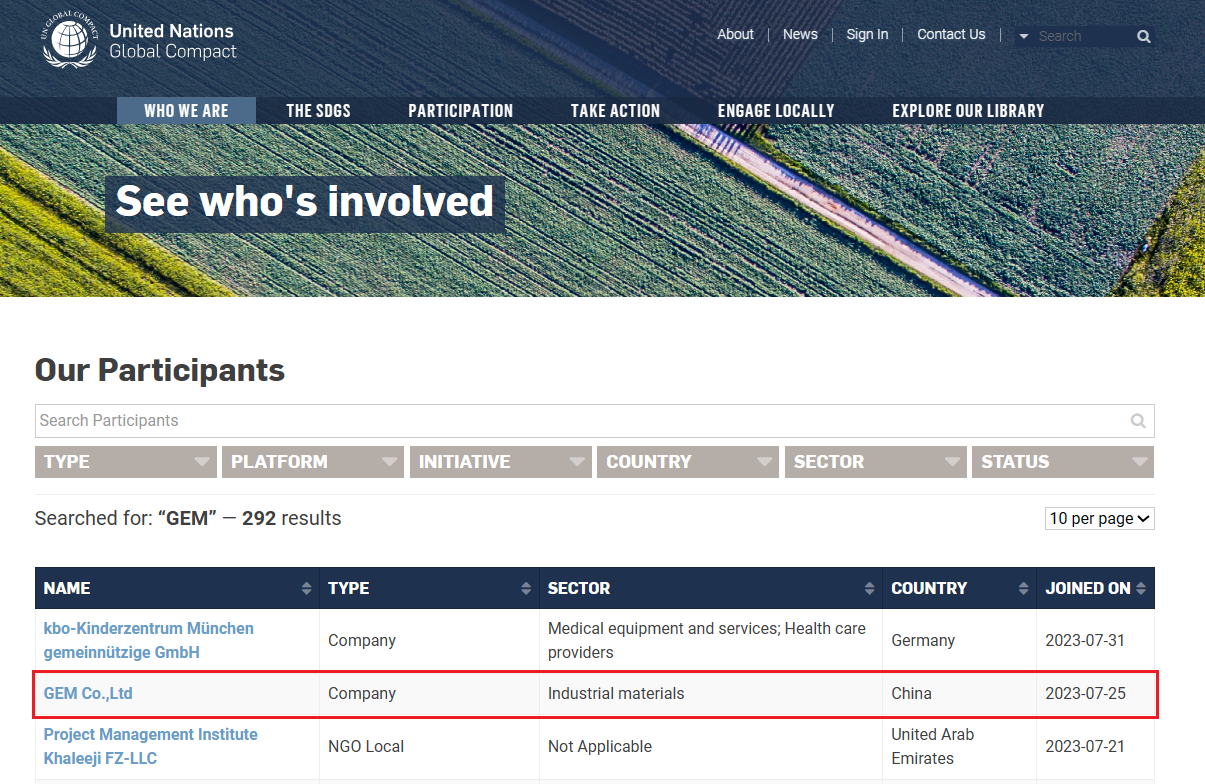Open the header search scope dropdown arrow

pyautogui.click(x=1023, y=37)
